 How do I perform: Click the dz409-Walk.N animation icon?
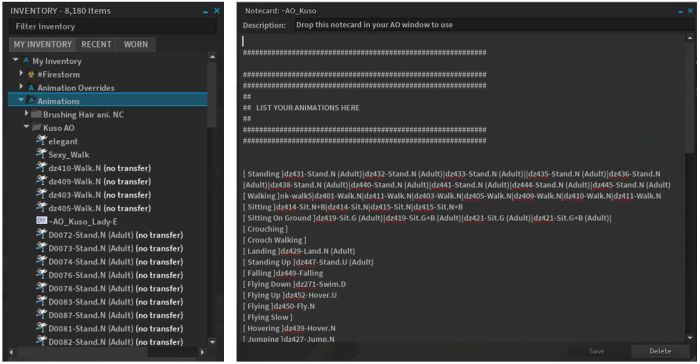tap(41, 181)
